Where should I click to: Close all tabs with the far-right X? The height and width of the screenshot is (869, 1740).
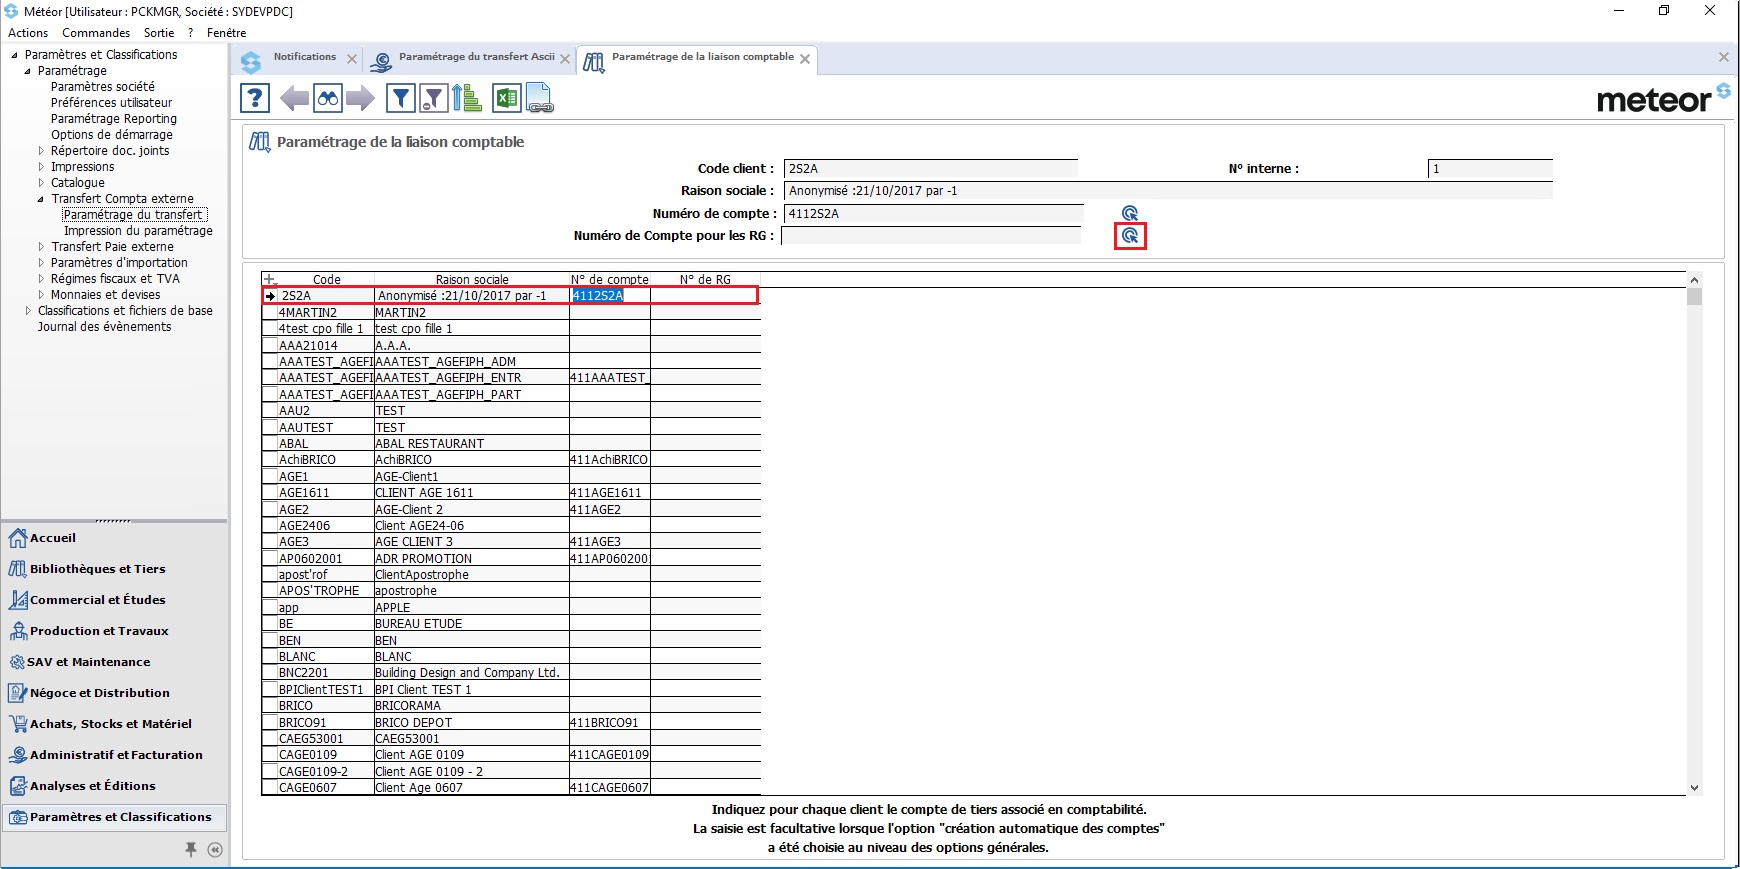1724,57
